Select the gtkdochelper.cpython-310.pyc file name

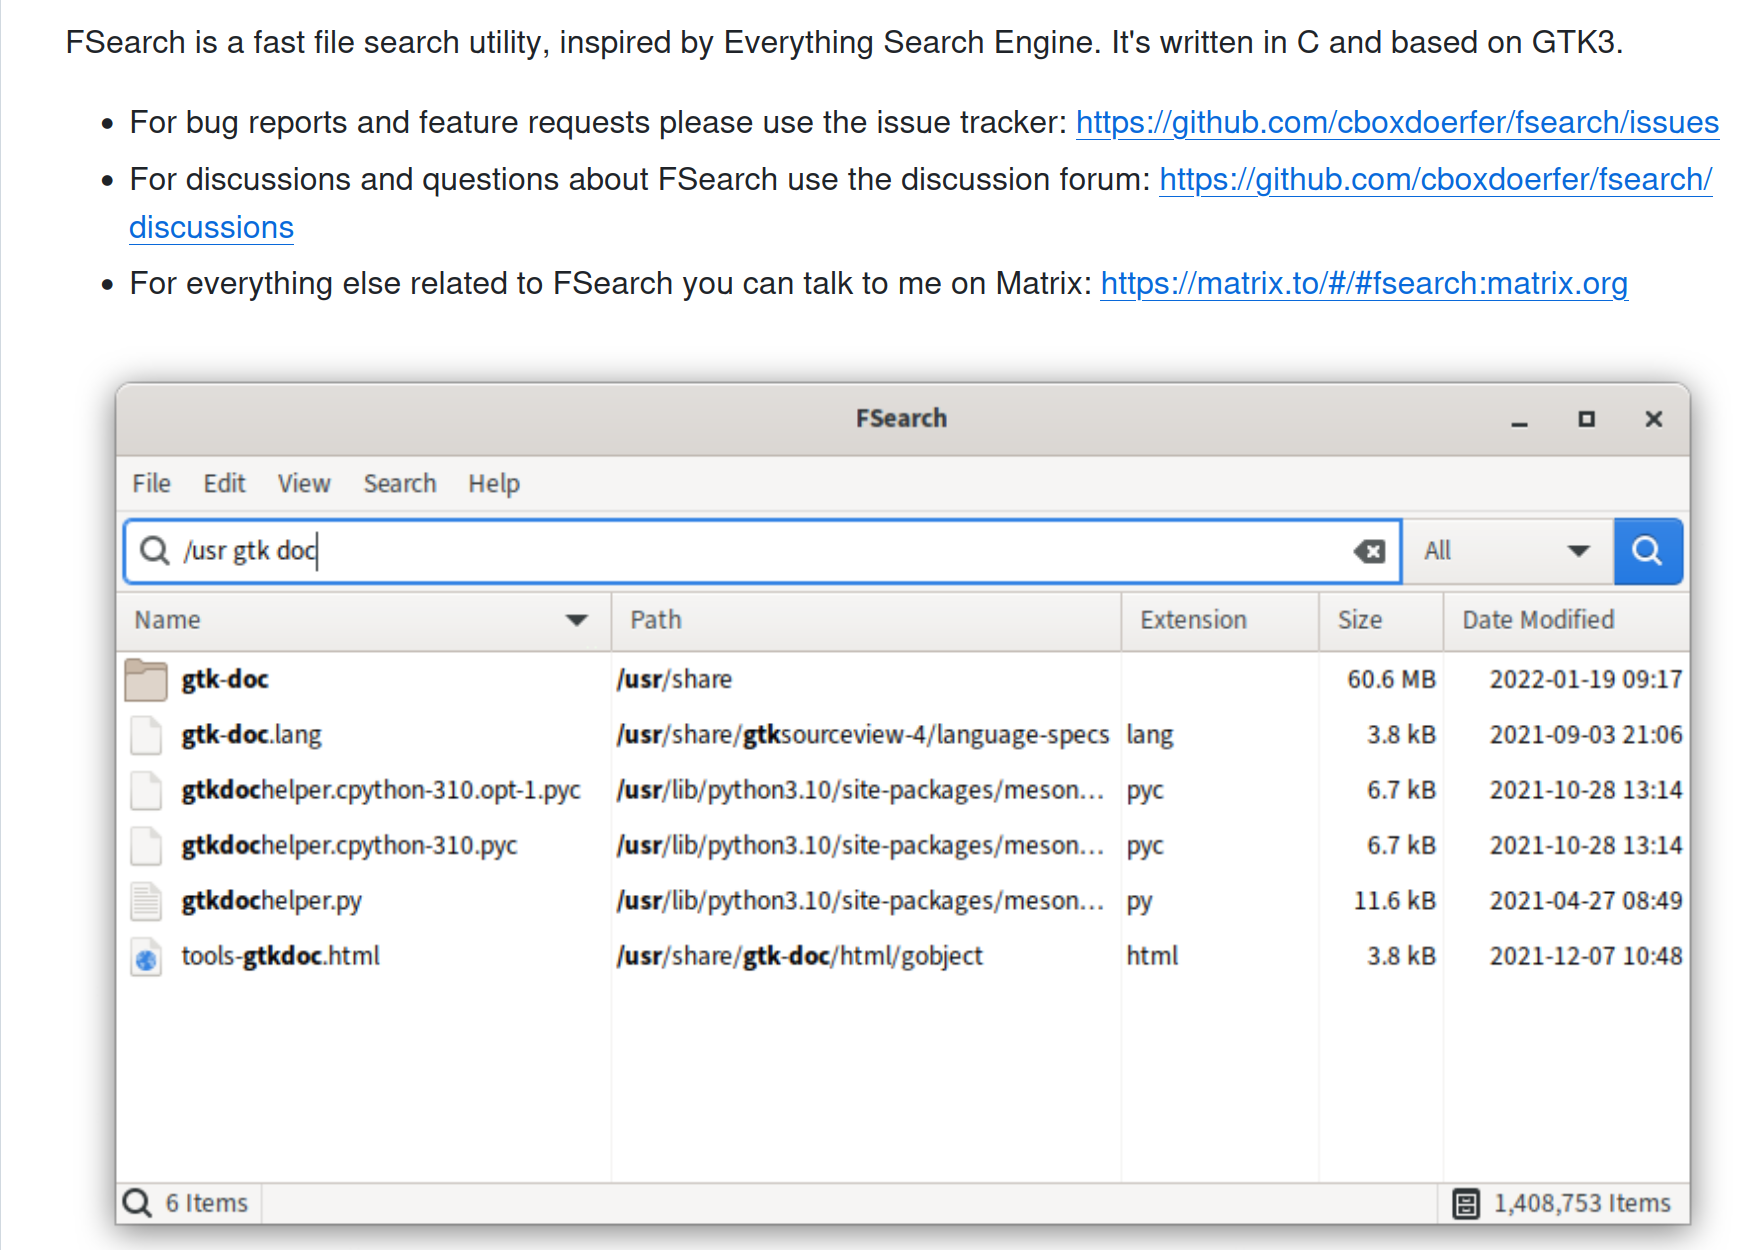(x=349, y=845)
